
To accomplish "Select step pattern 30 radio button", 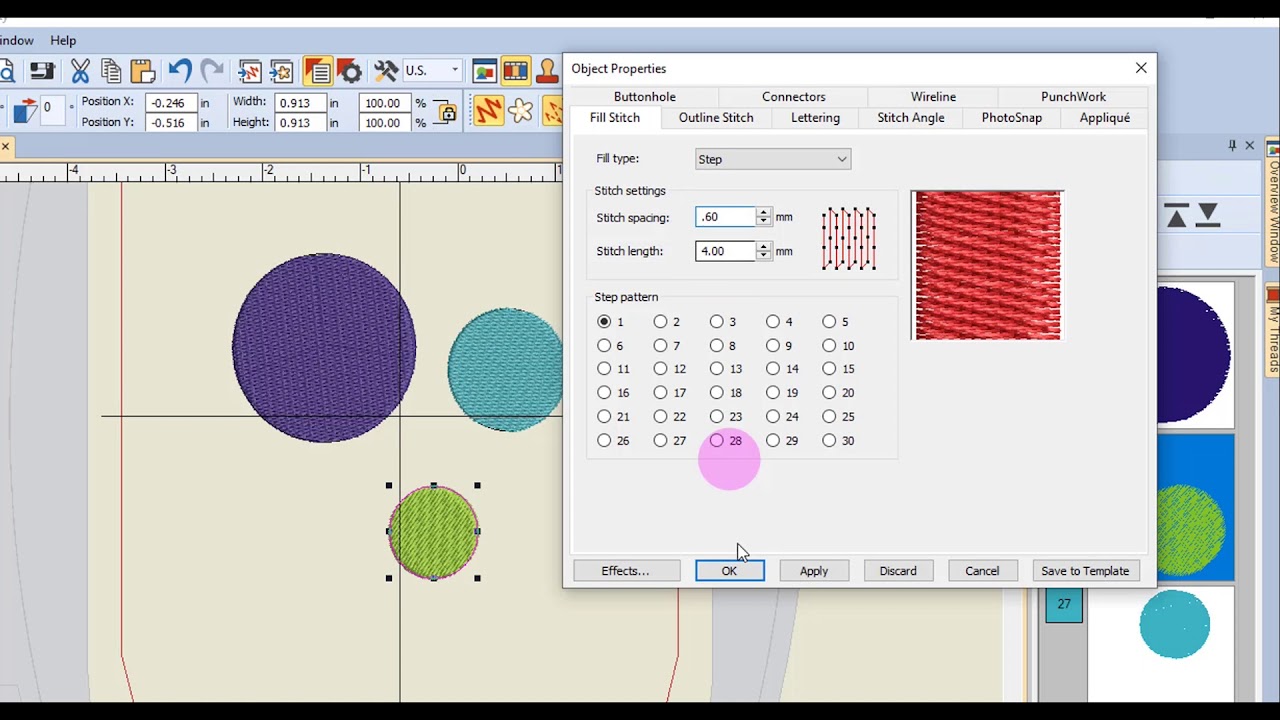I will [x=829, y=441].
